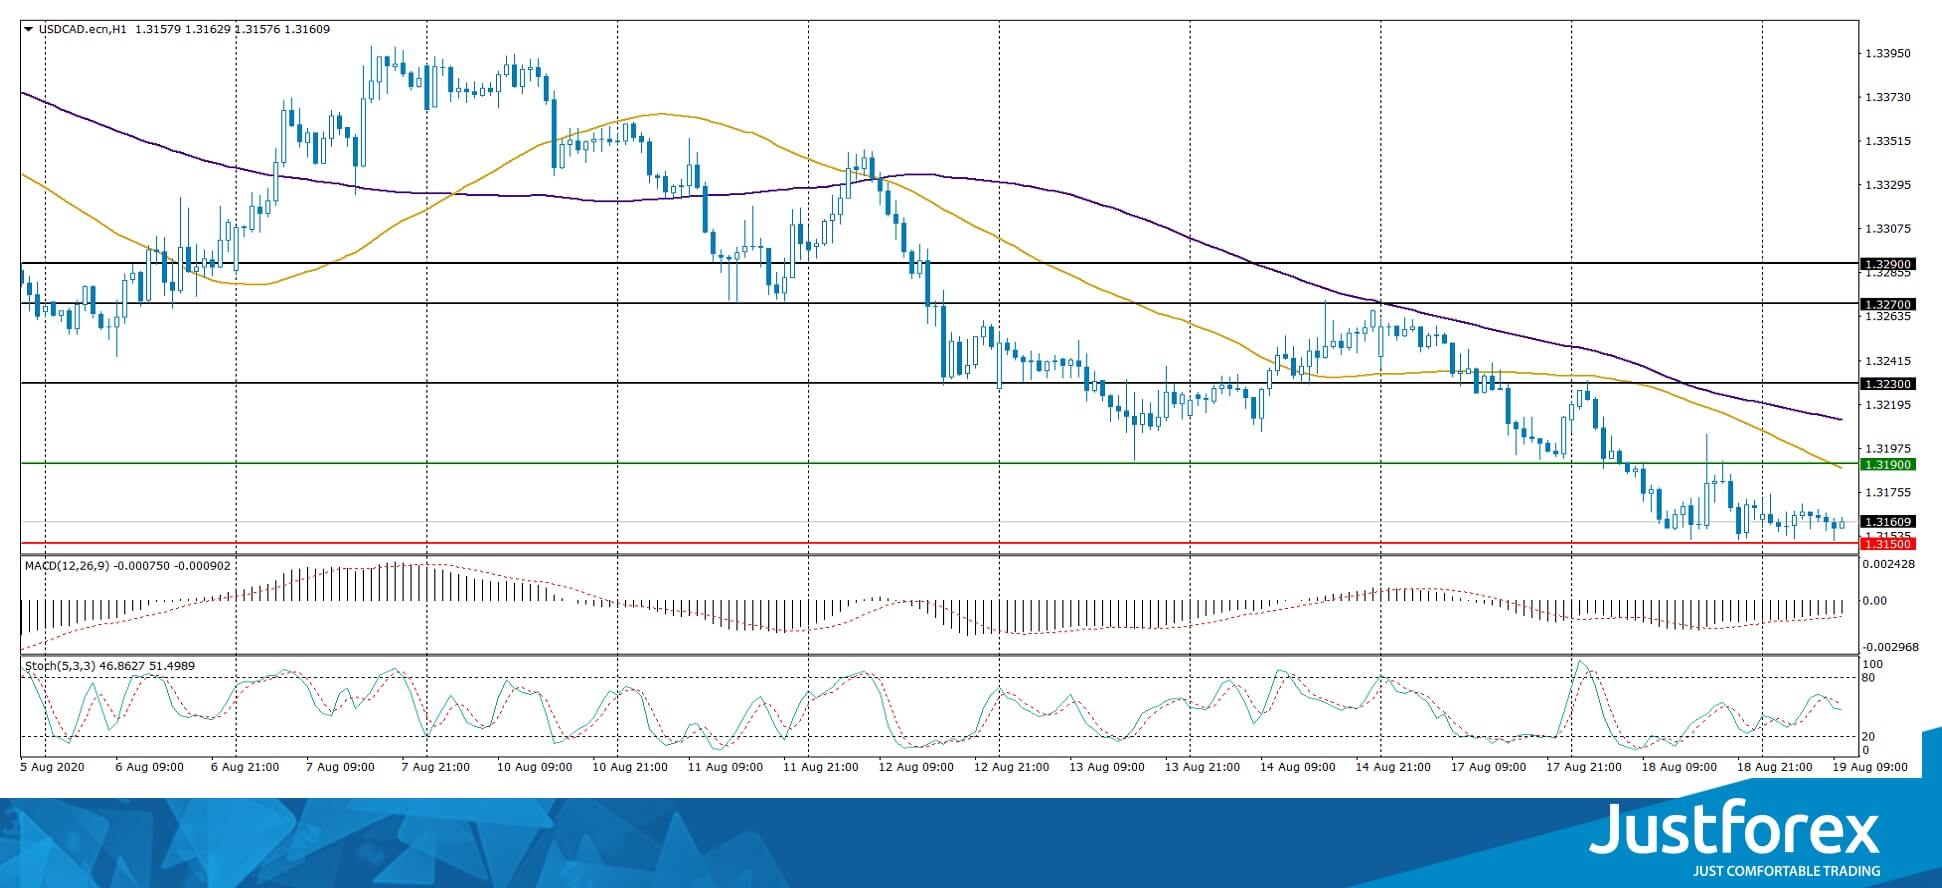Click the 13 Aug 21:00 time label

coord(1203,768)
